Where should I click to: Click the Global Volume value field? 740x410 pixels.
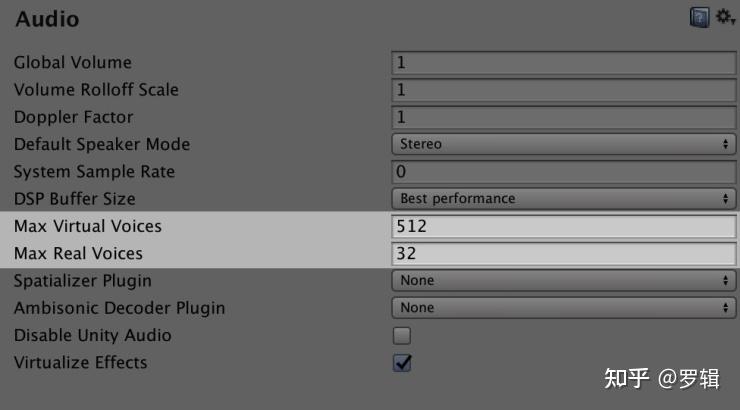[563, 62]
